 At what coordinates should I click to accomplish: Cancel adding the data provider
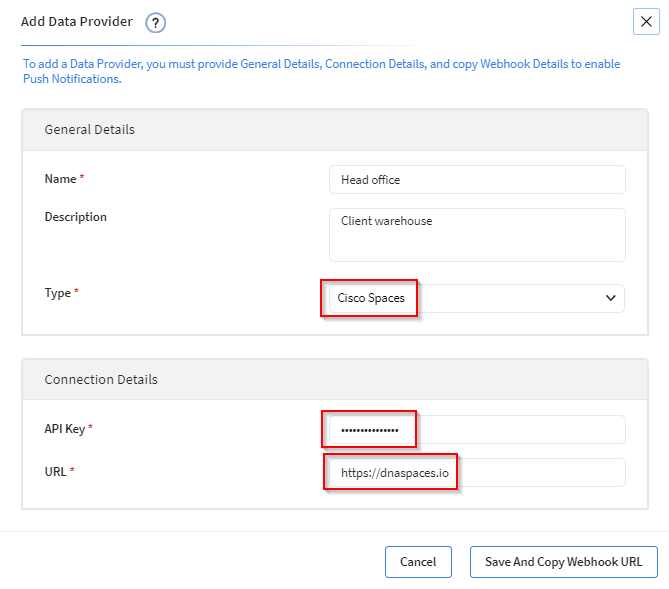tap(418, 562)
